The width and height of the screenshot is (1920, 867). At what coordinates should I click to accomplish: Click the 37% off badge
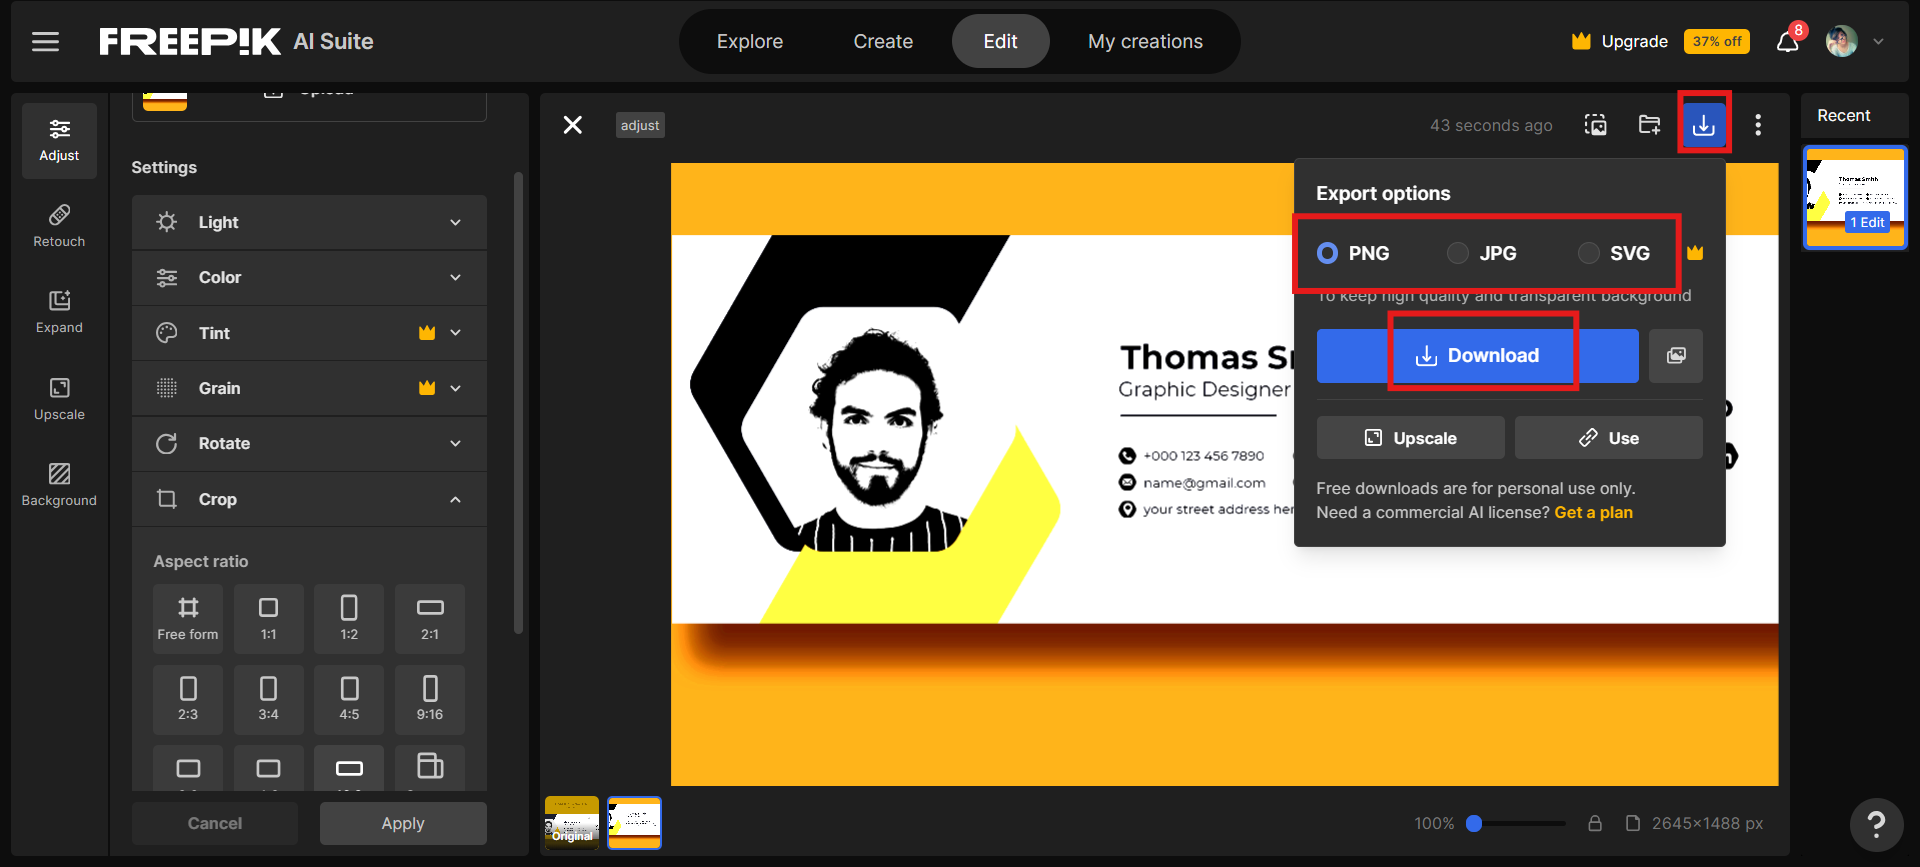tap(1717, 41)
